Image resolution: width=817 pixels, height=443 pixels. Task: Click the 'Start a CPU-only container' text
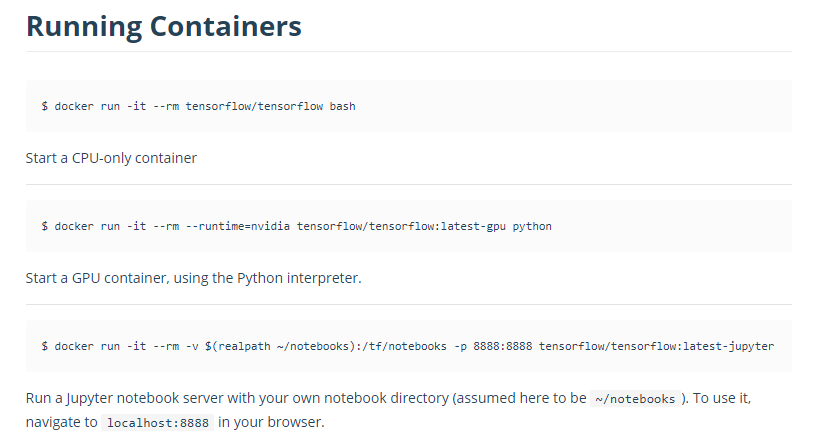pos(111,158)
